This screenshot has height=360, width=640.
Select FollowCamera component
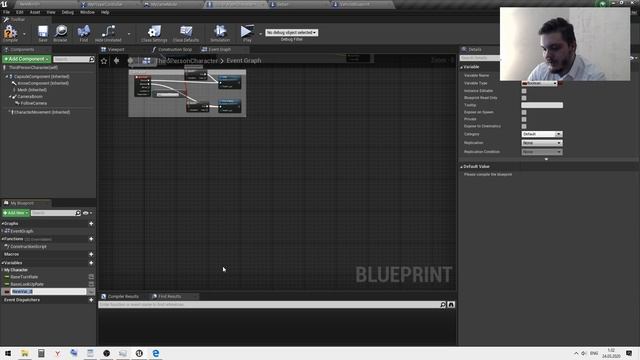pos(34,103)
